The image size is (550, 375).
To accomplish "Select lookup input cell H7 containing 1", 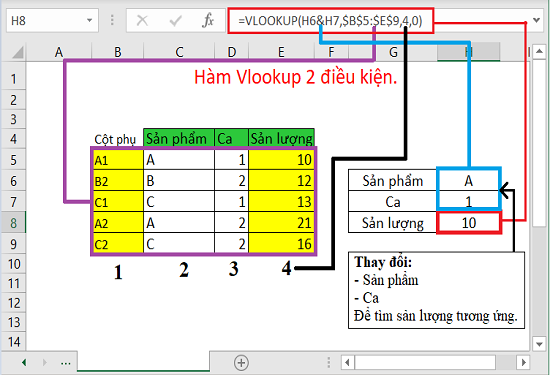I will pyautogui.click(x=469, y=202).
